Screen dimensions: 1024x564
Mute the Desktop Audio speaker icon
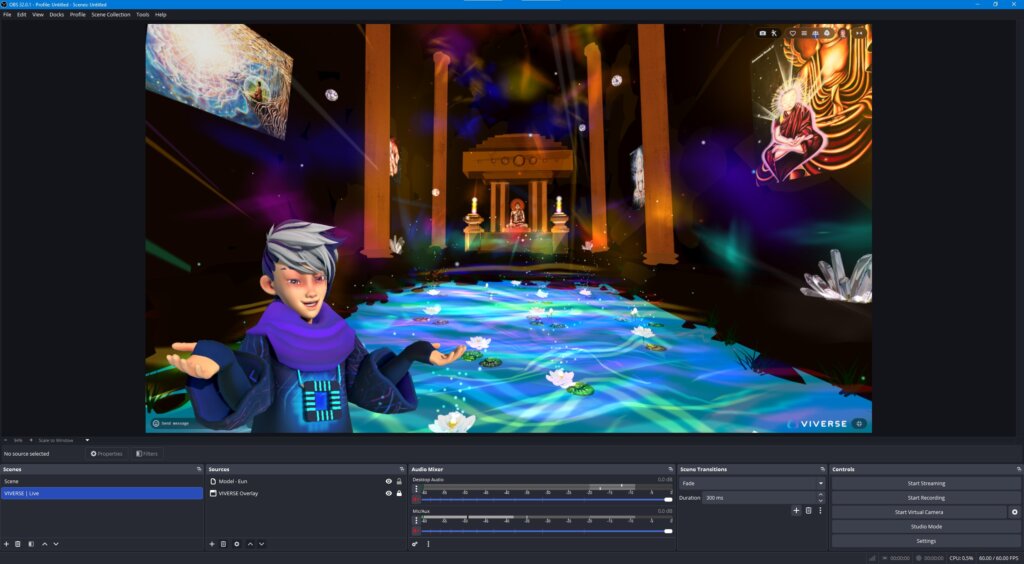click(x=416, y=499)
